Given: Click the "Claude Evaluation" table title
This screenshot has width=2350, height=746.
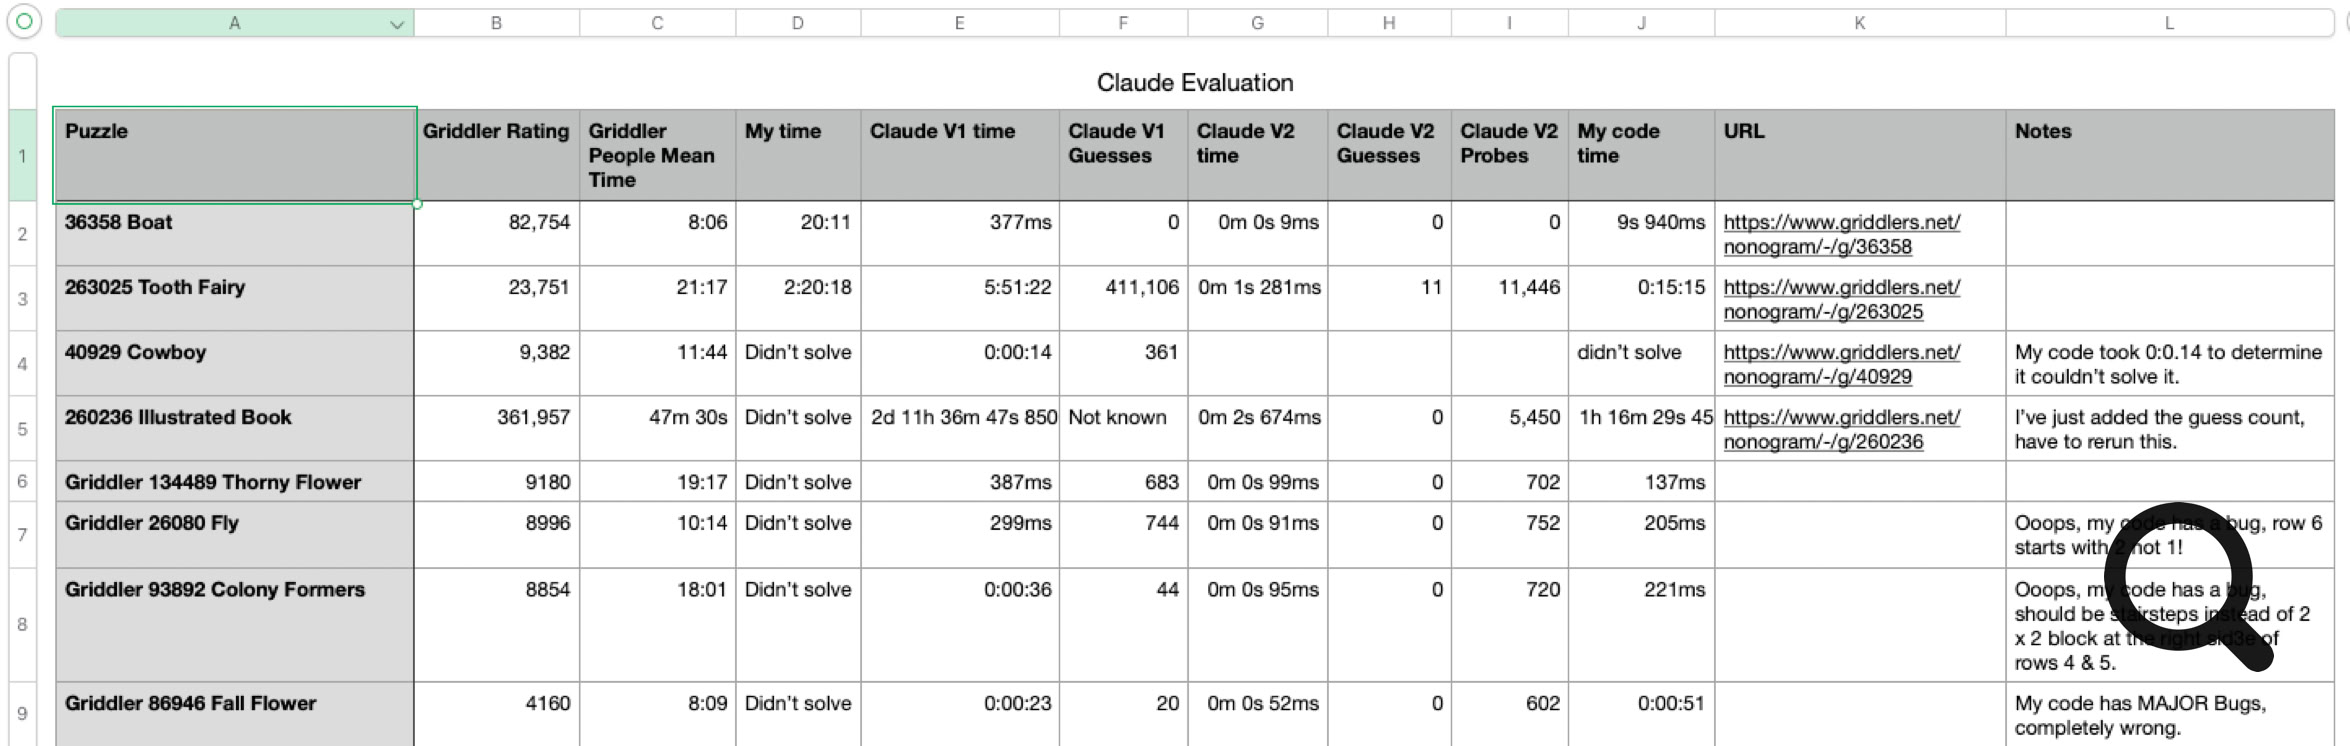Looking at the screenshot, I should [x=1194, y=83].
